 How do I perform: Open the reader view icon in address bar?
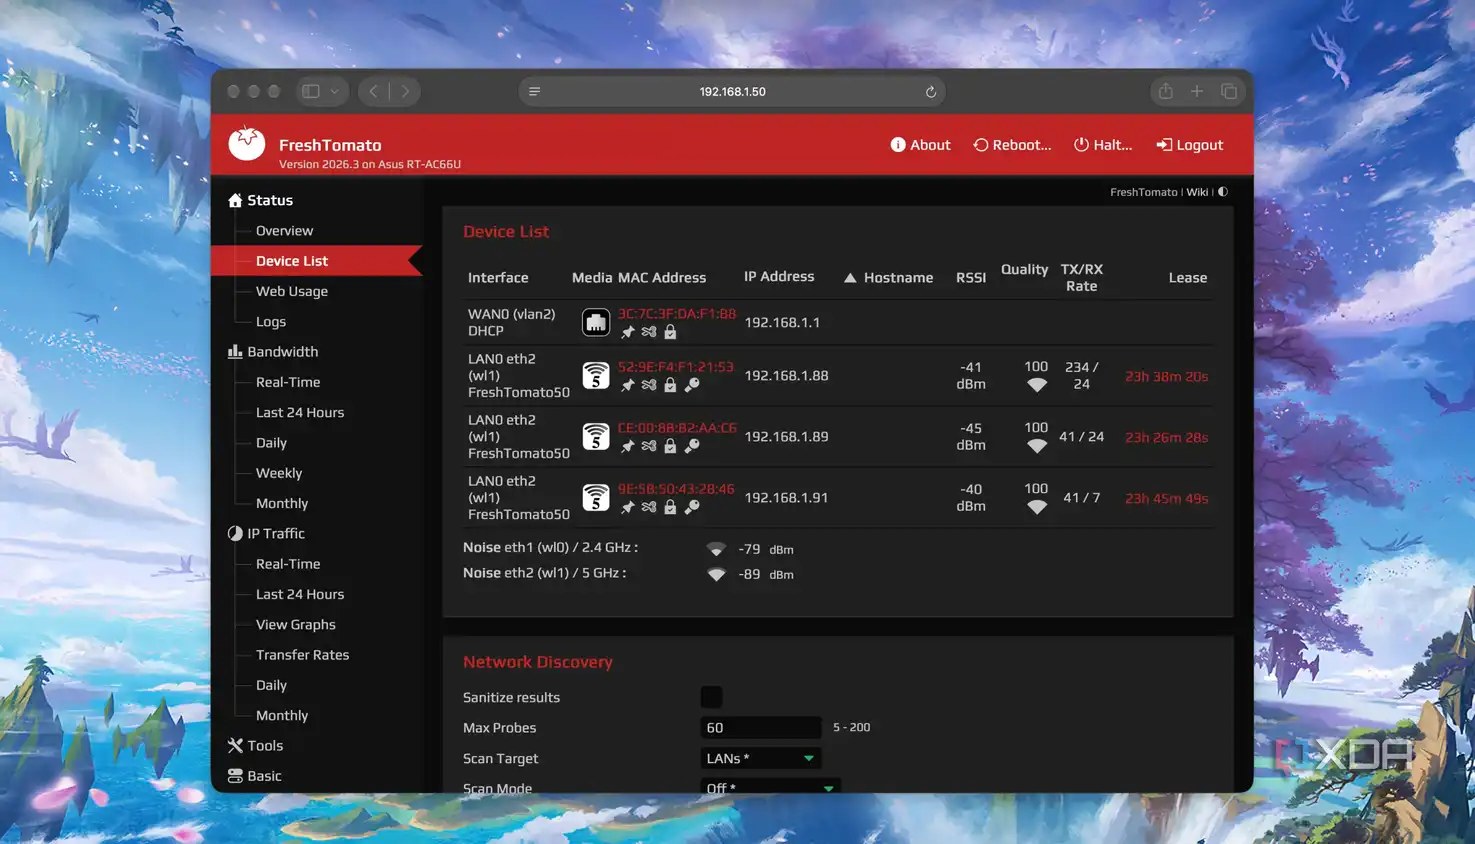tap(535, 92)
